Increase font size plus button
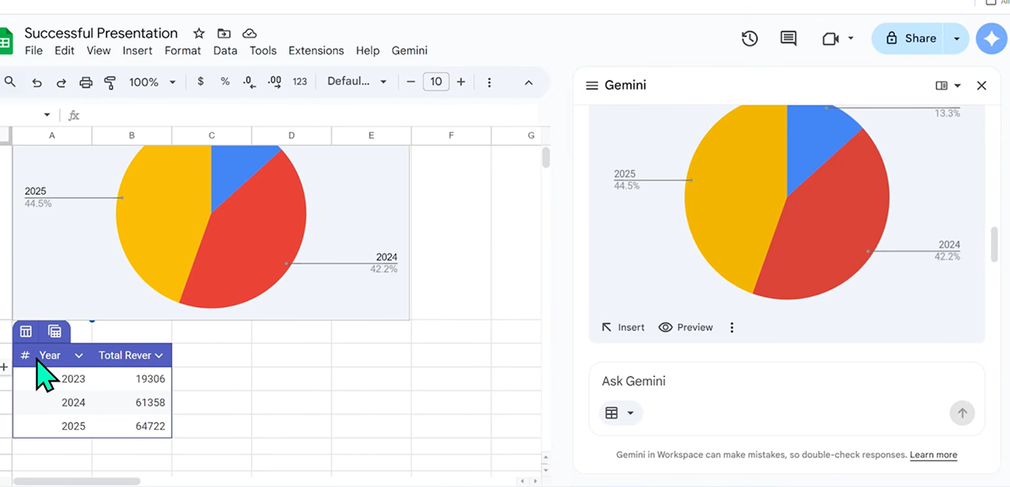Viewport: 1010px width, 487px height. pos(461,82)
